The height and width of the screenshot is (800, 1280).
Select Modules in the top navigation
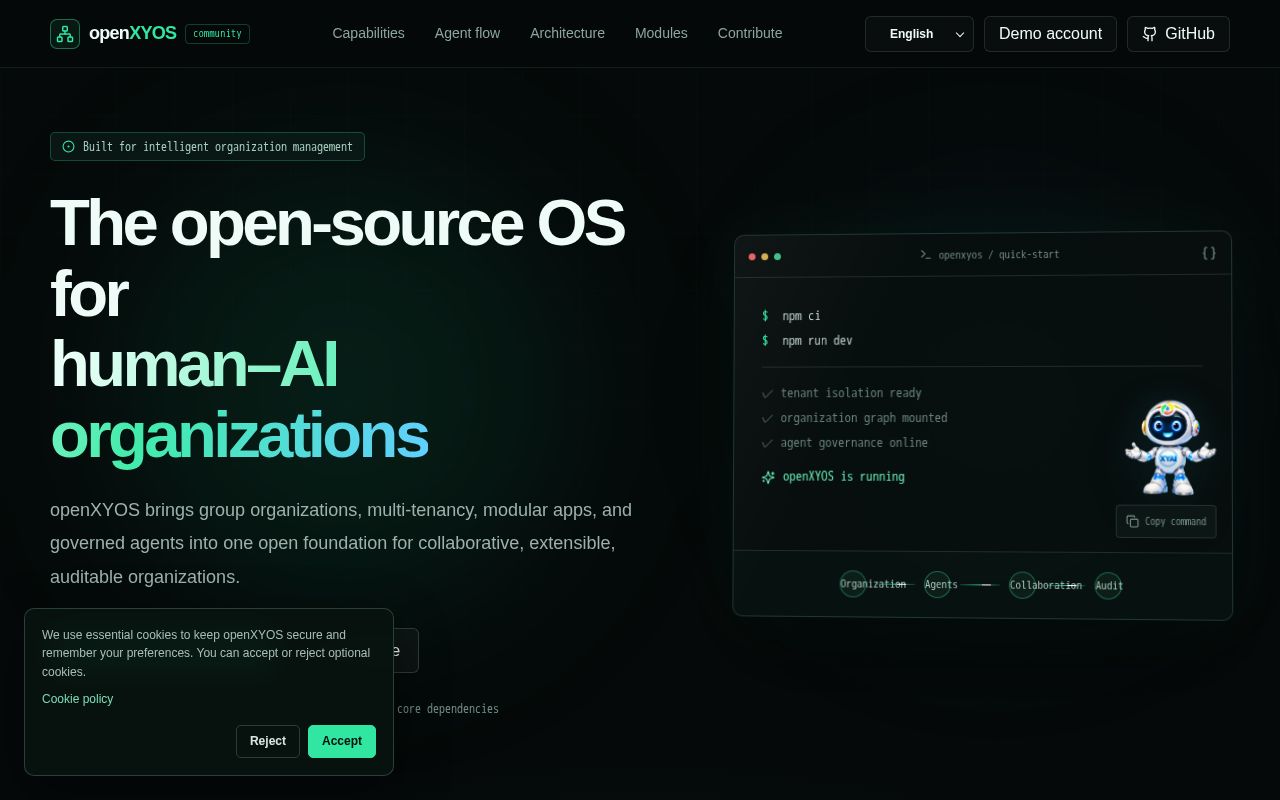[x=661, y=33]
